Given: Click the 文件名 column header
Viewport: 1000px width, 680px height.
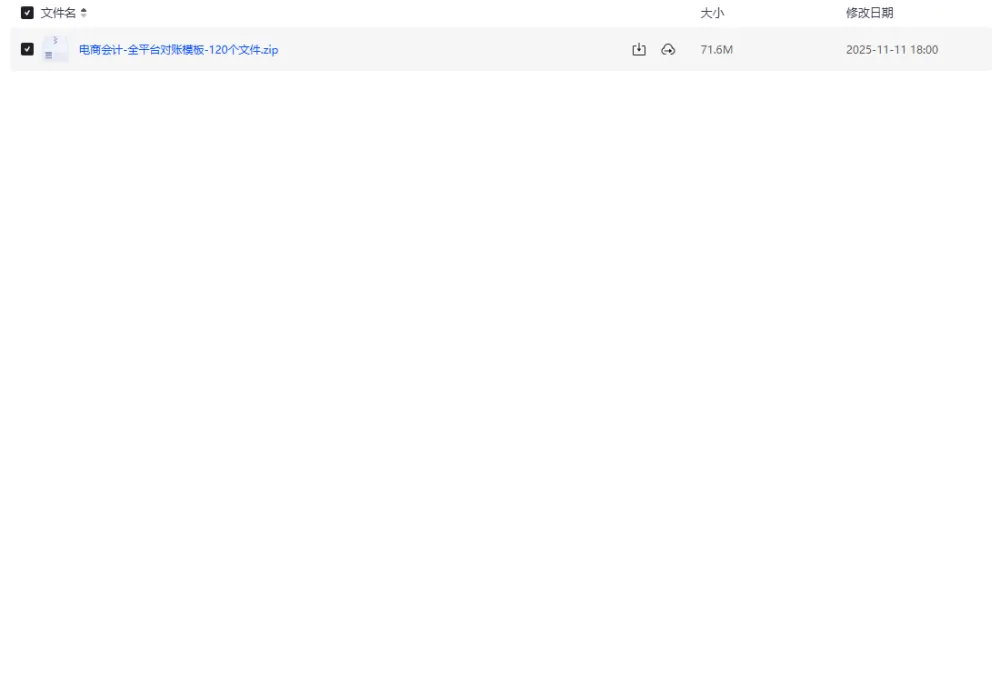Looking at the screenshot, I should click(58, 13).
